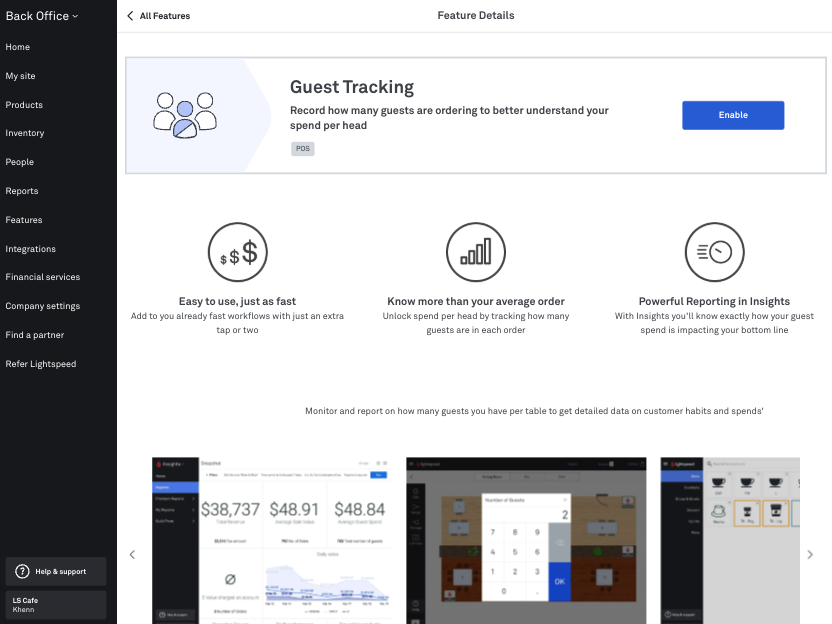Viewport: 832px width, 624px height.
Task: Open Company settings
Action: click(x=42, y=306)
